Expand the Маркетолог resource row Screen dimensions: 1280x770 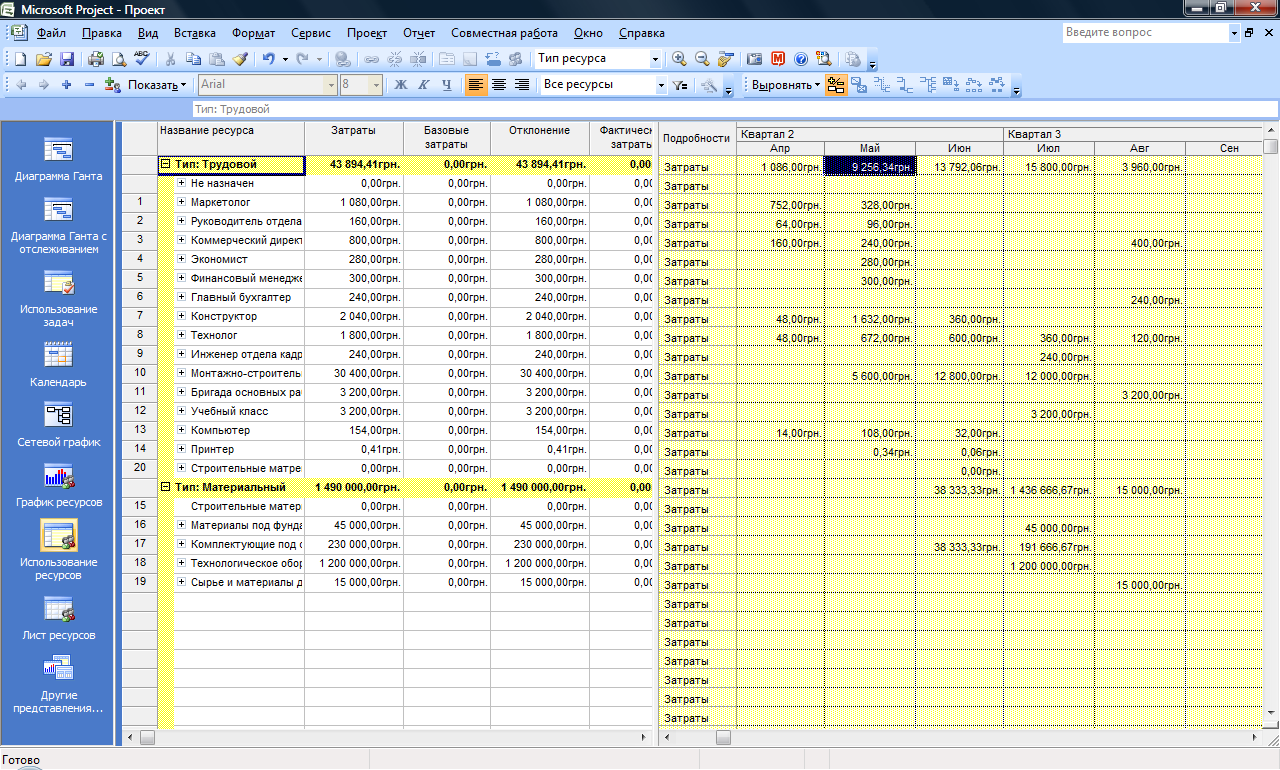[182, 202]
